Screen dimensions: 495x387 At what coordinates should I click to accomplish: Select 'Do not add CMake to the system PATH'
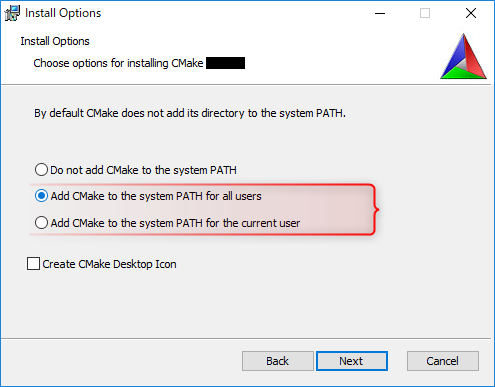[41, 170]
